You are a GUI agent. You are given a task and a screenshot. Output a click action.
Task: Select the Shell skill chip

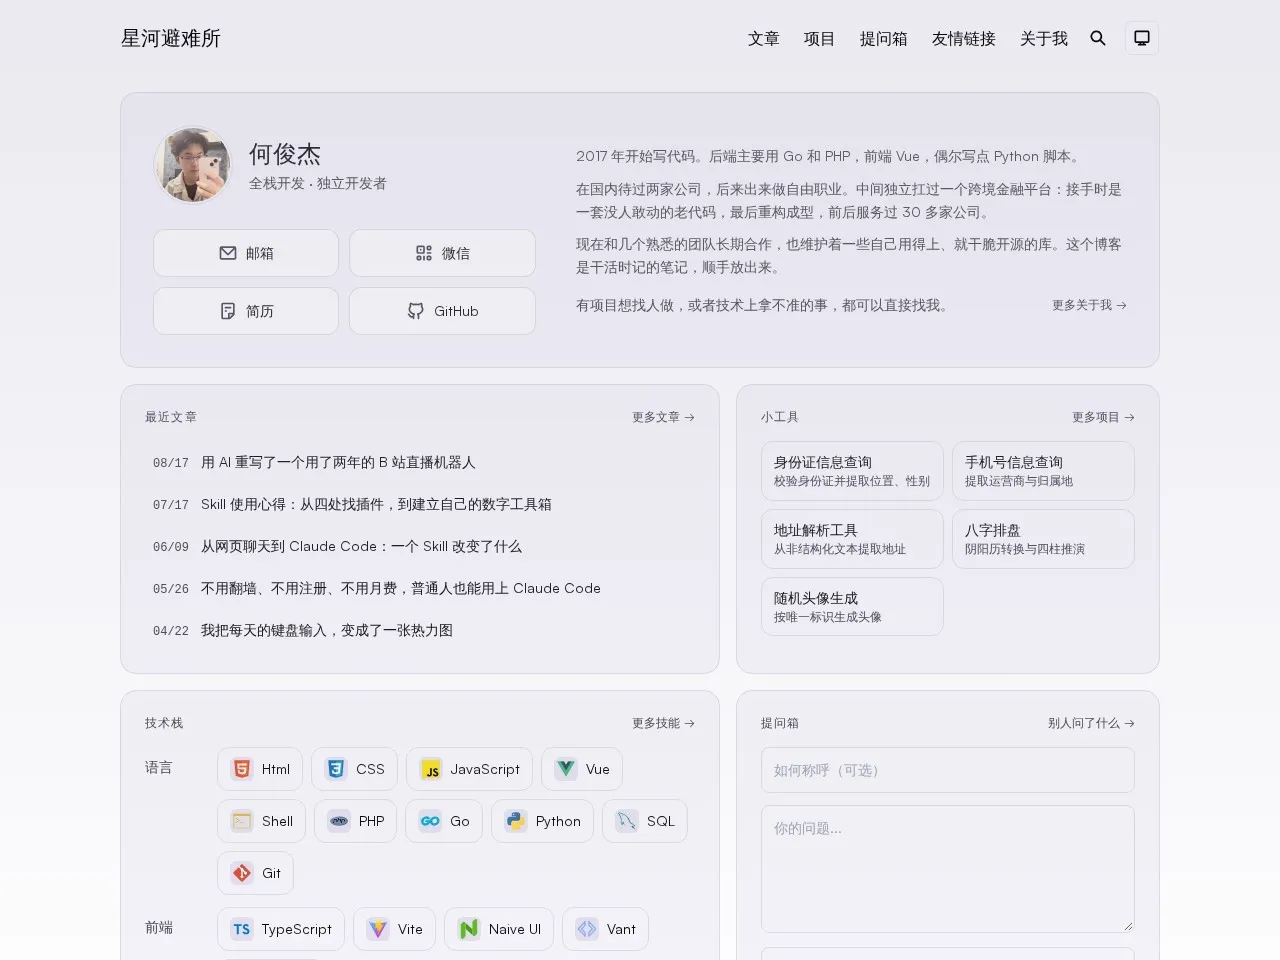pyautogui.click(x=261, y=821)
